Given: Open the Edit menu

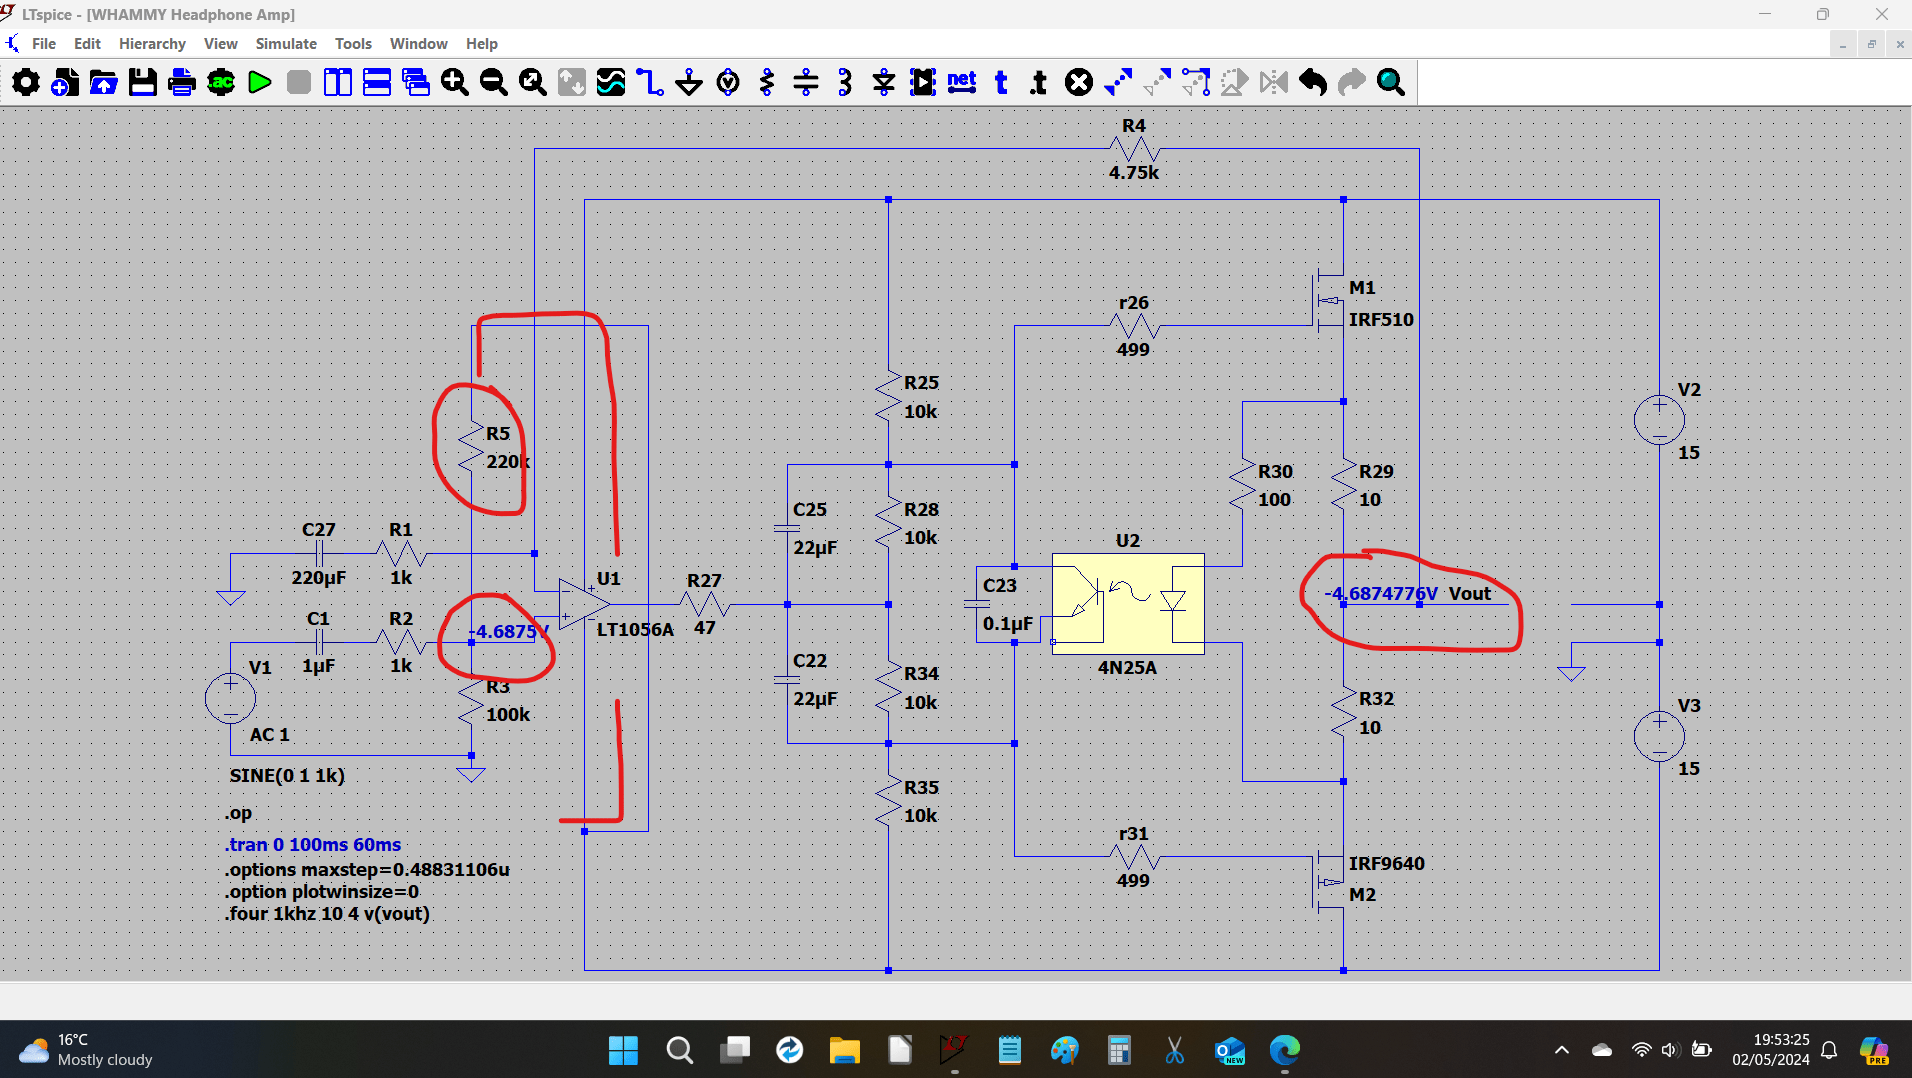Looking at the screenshot, I should 87,44.
